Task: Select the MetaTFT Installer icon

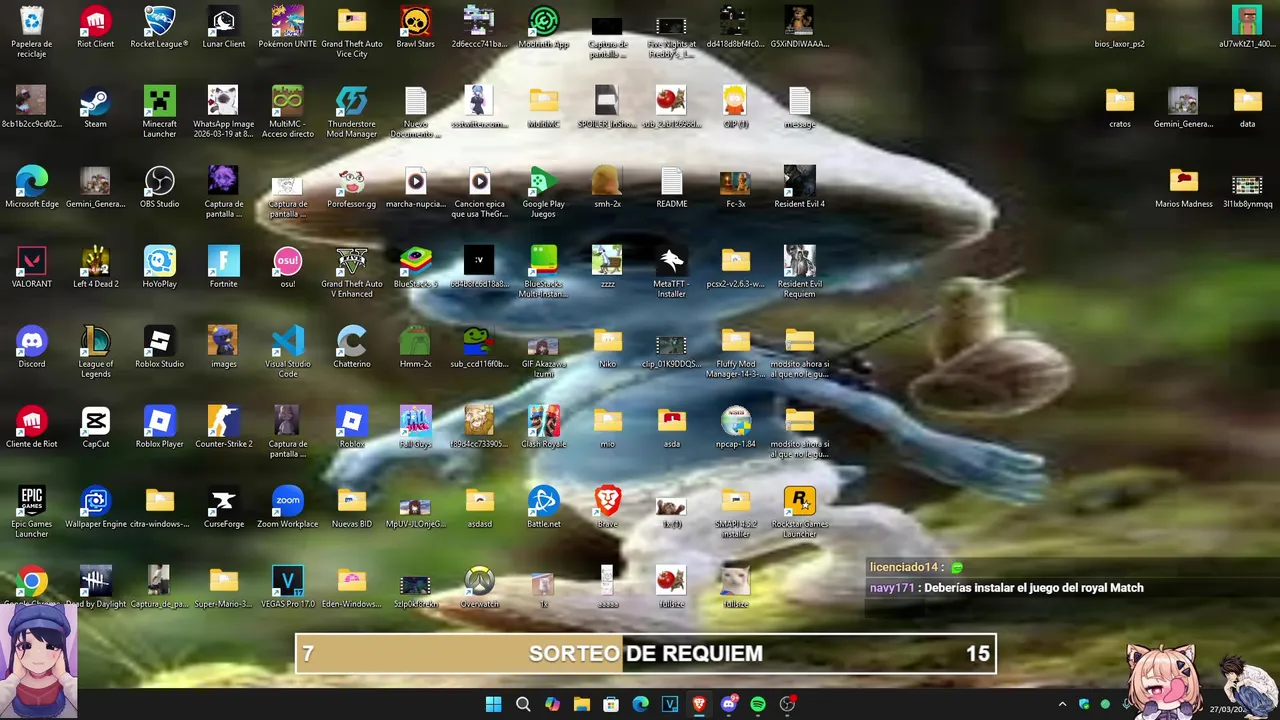Action: pyautogui.click(x=672, y=271)
